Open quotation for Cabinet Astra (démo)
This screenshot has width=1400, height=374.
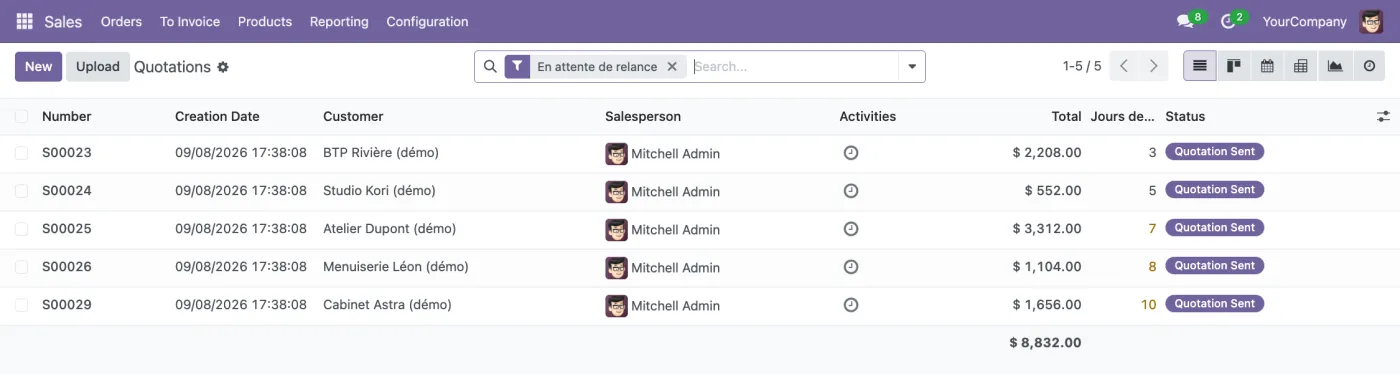point(387,305)
